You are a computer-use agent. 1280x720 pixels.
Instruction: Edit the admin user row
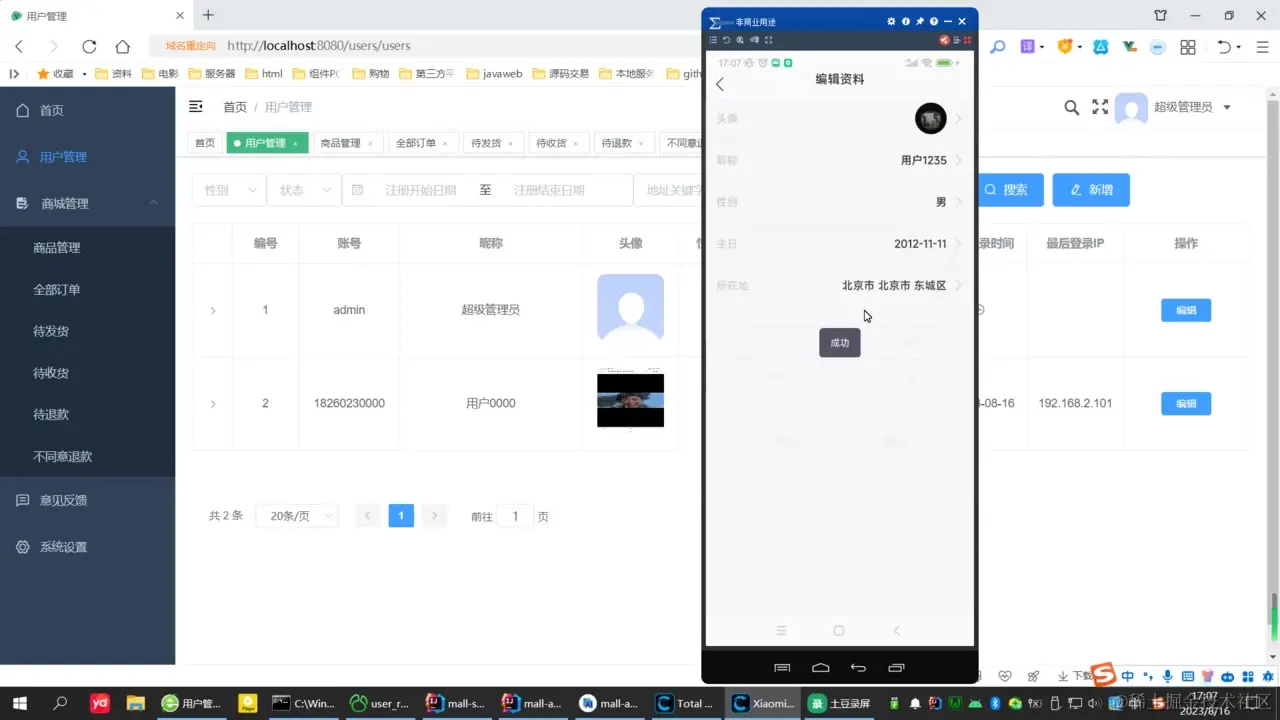1186,311
